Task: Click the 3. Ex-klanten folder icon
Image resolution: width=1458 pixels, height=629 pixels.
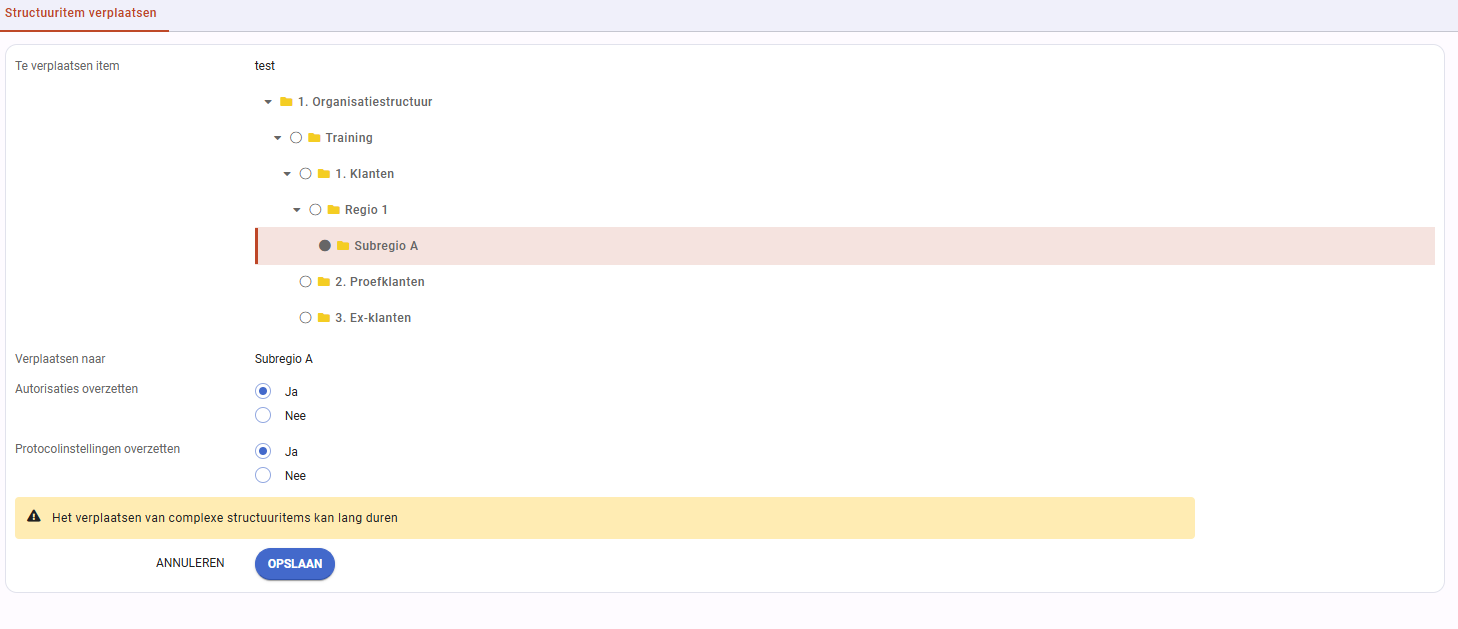Action: (x=324, y=318)
